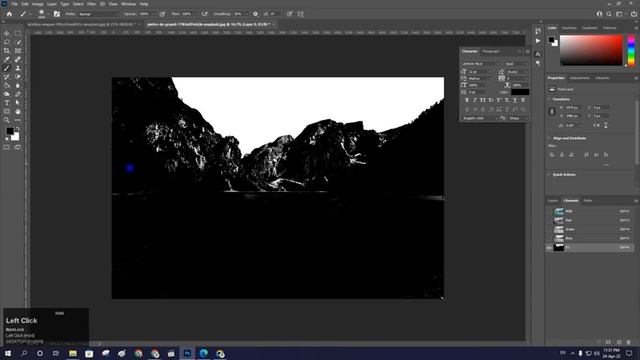
Task: Open the brush Mode dropdown
Action: (98, 14)
